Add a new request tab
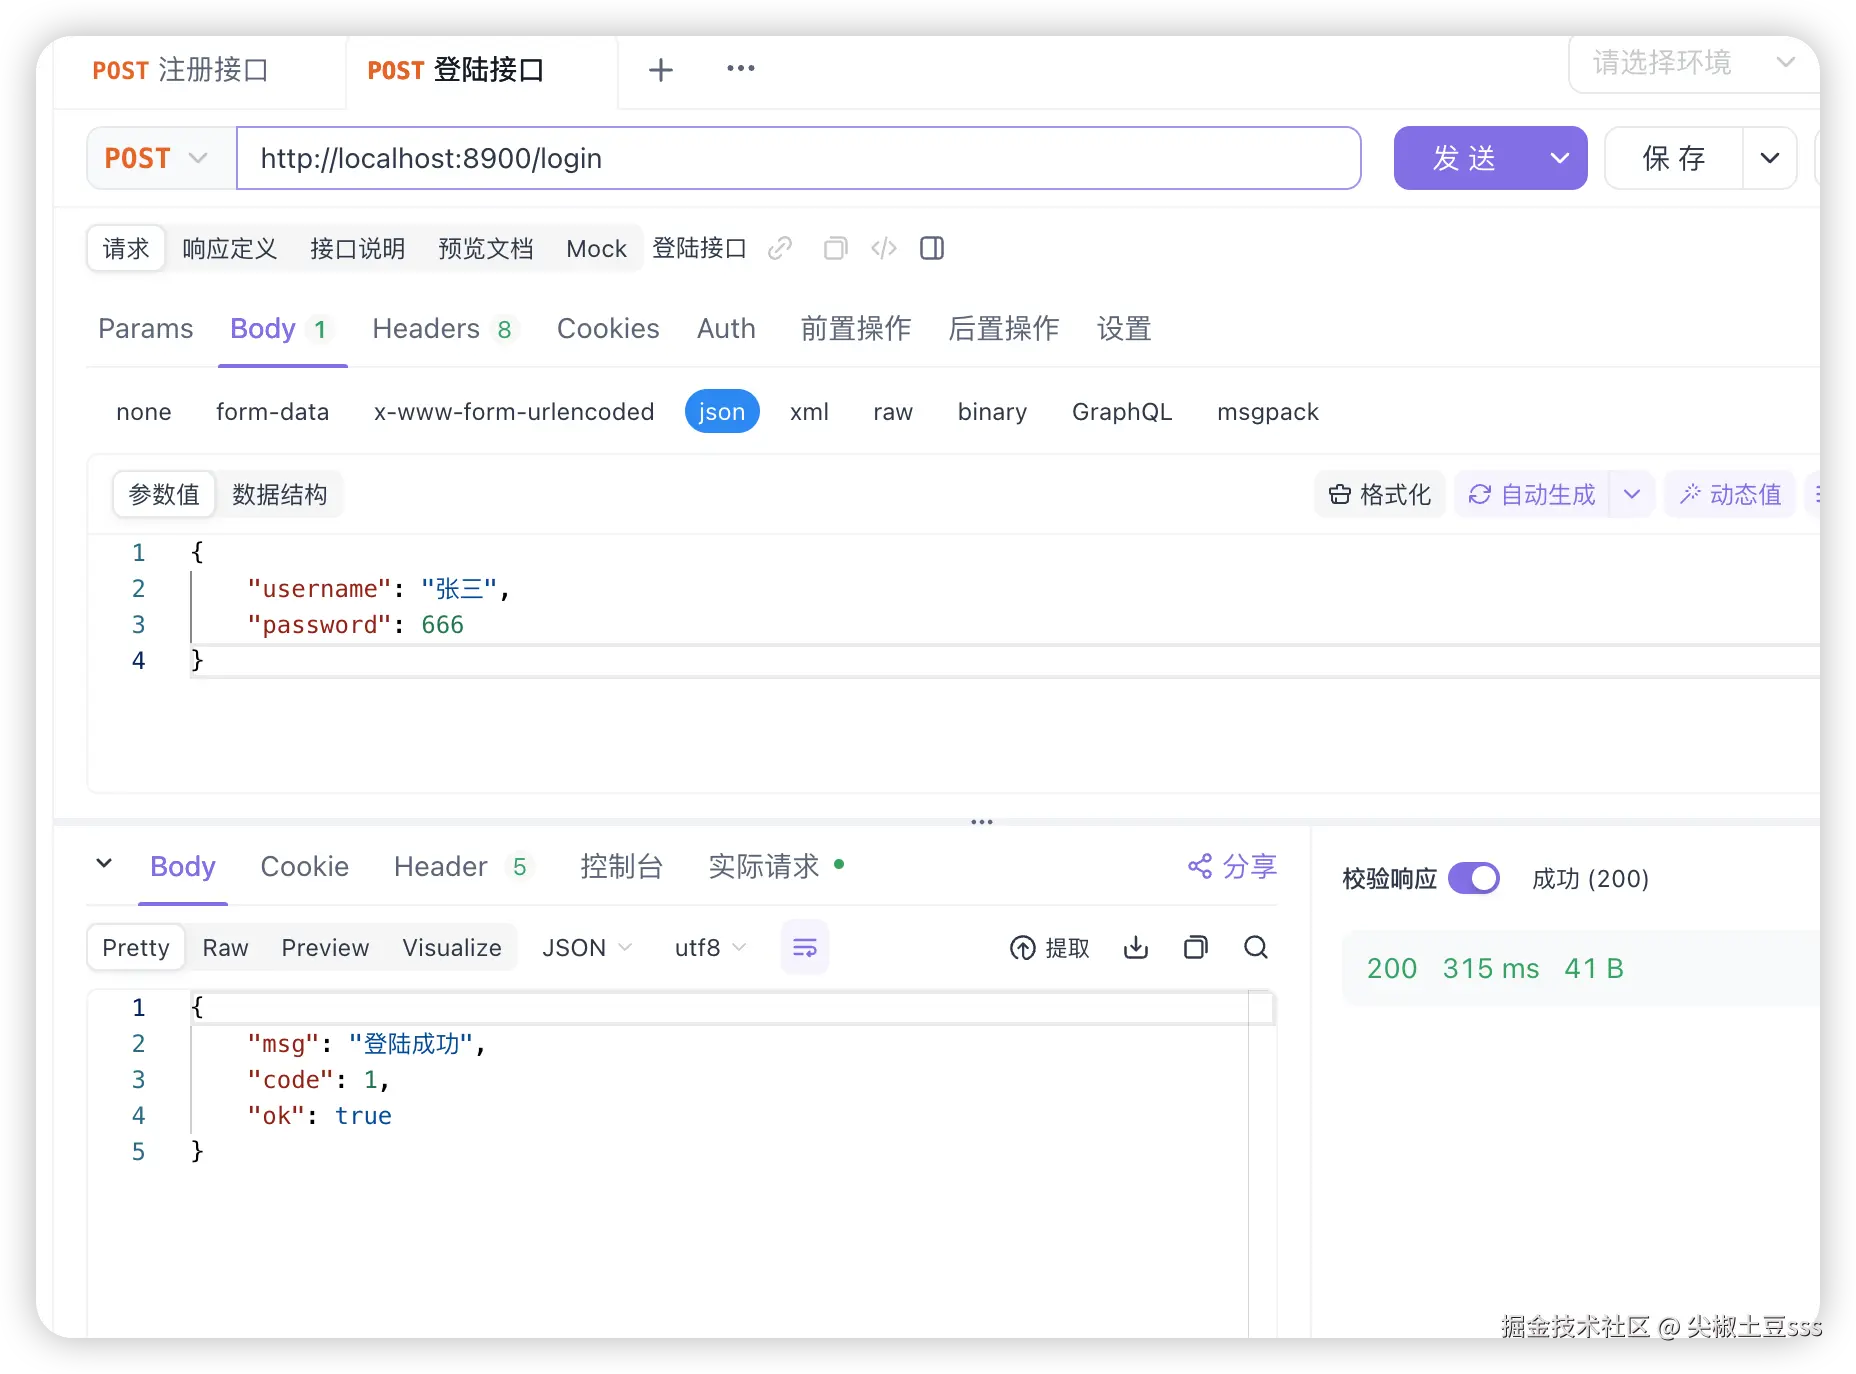This screenshot has width=1856, height=1374. pyautogui.click(x=660, y=70)
